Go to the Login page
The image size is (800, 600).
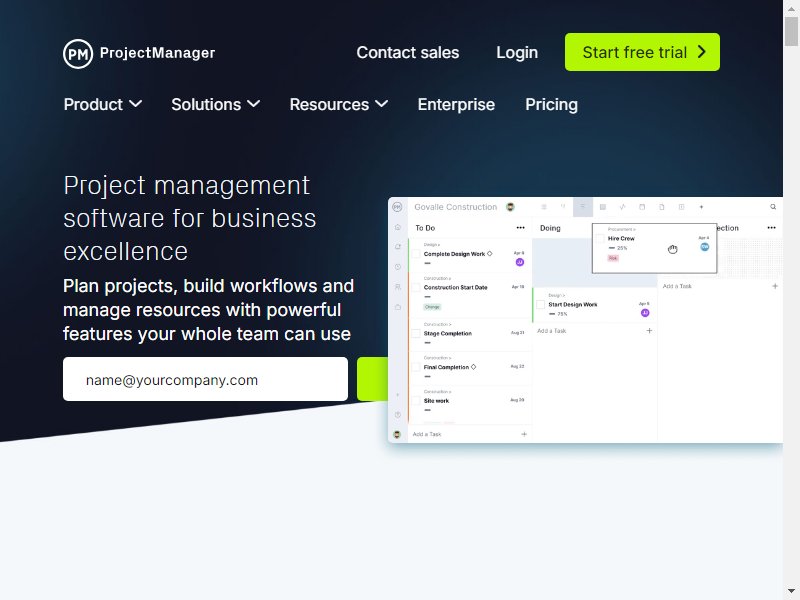point(517,53)
